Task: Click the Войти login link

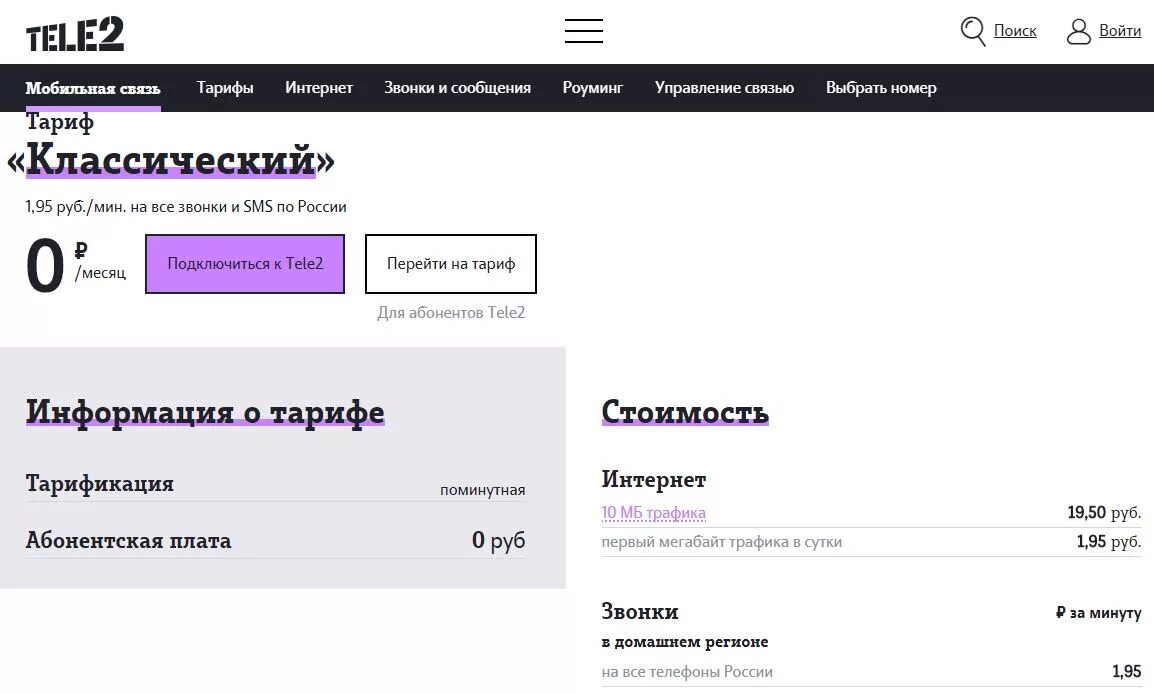Action: click(1120, 31)
